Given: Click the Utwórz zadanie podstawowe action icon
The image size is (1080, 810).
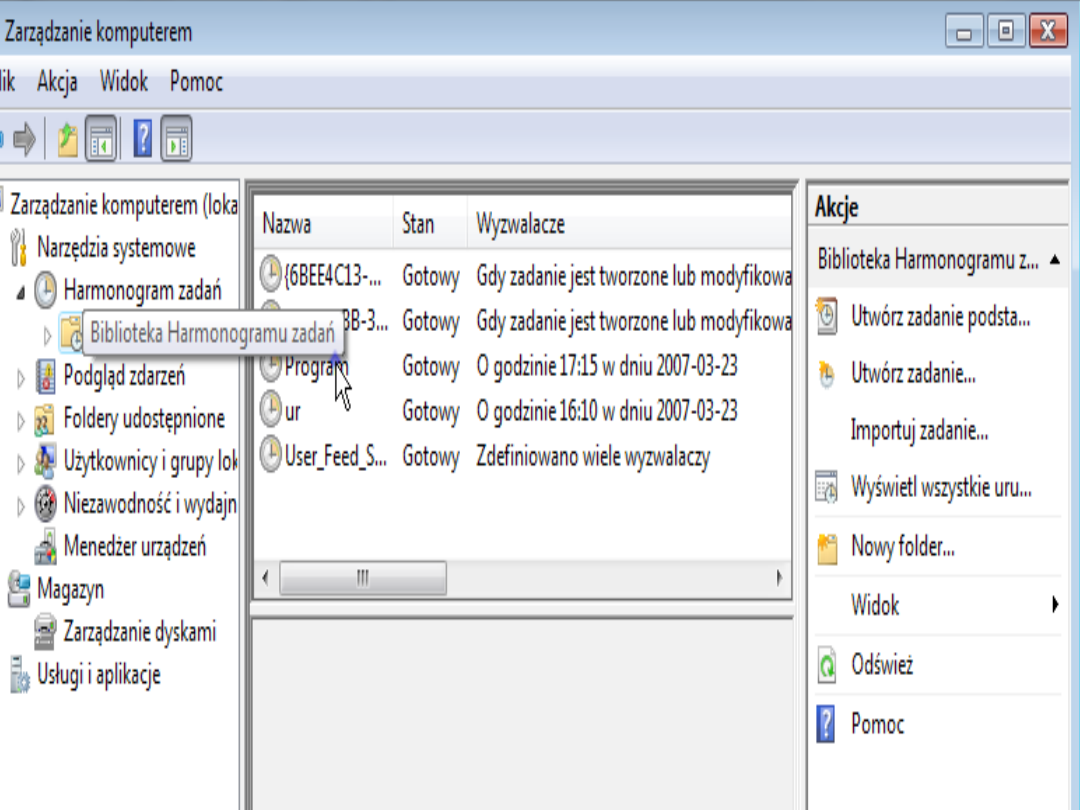Looking at the screenshot, I should (x=827, y=318).
